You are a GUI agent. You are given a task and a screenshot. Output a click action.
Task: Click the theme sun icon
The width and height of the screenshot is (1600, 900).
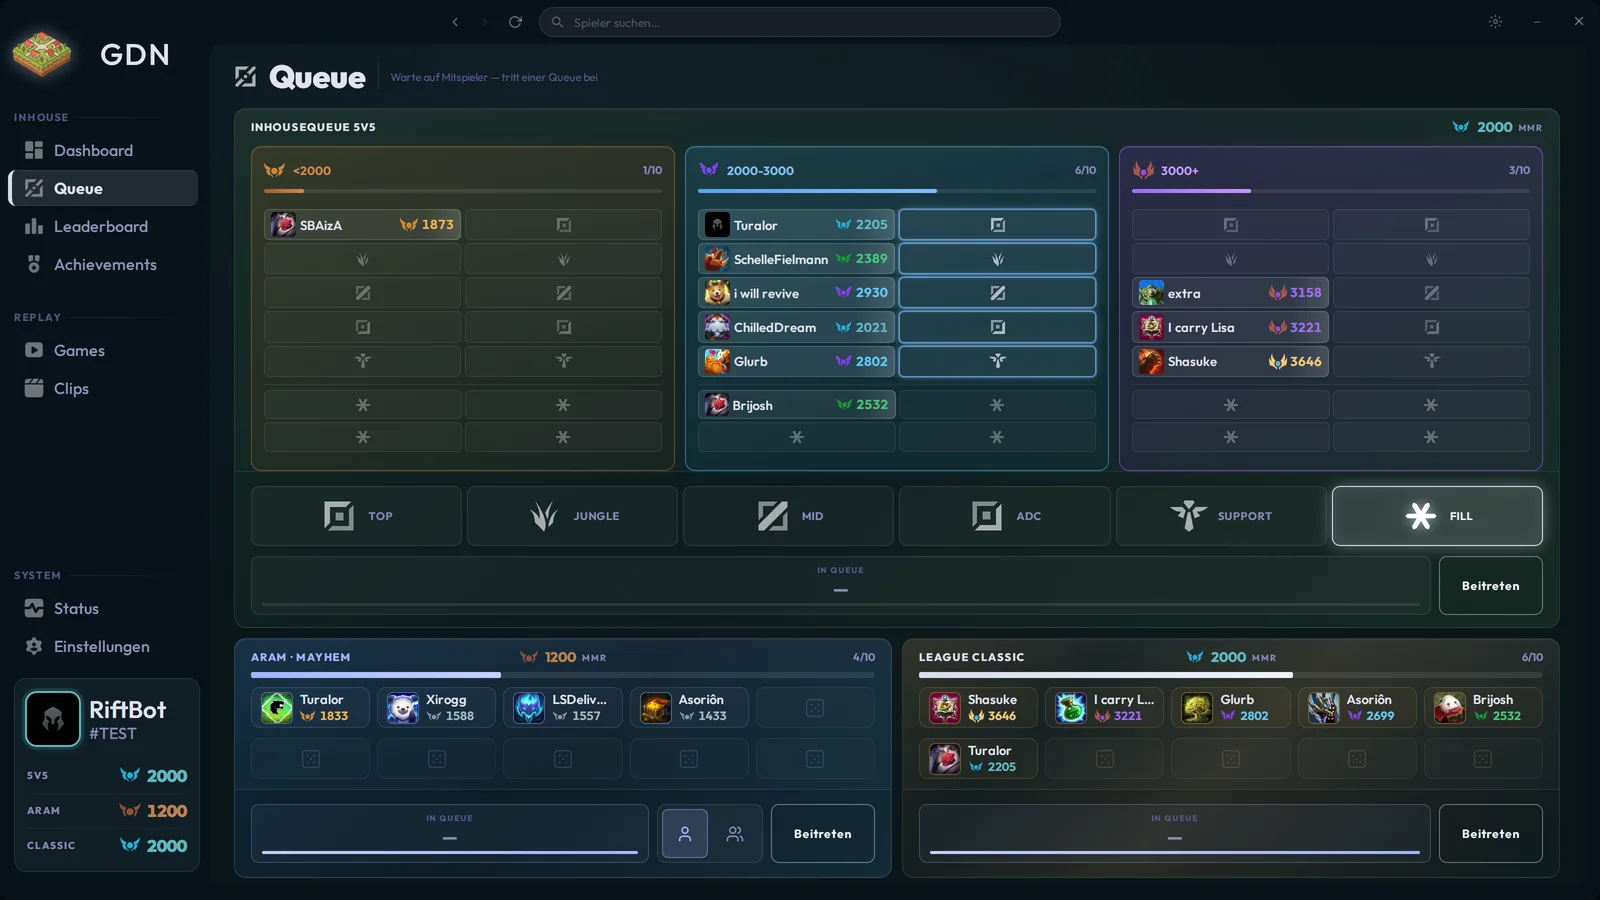coord(1495,22)
